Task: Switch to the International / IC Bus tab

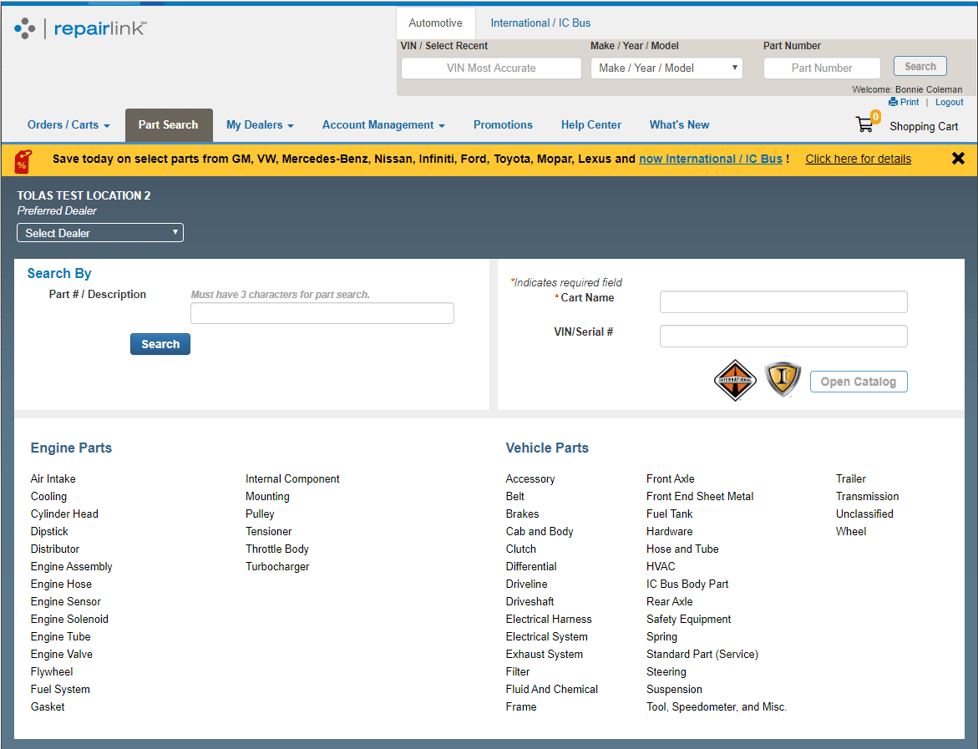Action: pos(540,23)
